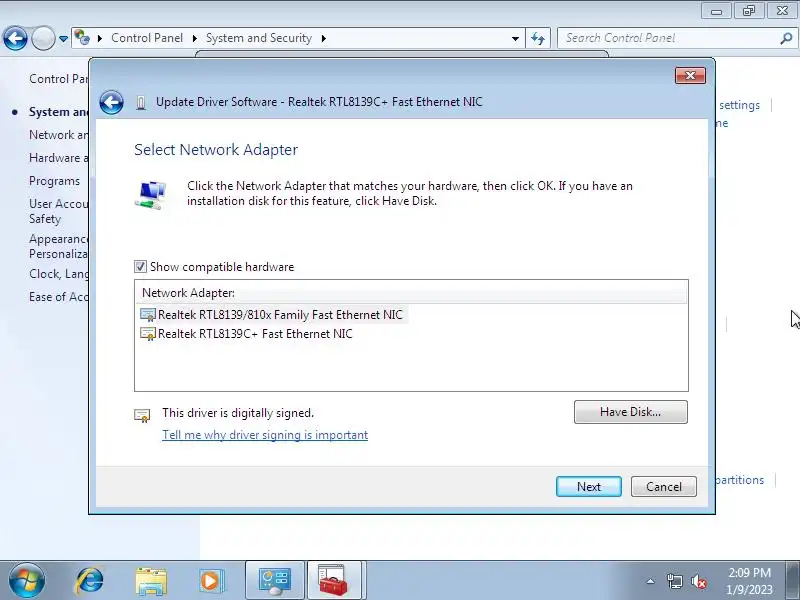Open User Accounts sidebar category
Screen dimensions: 800x600
(59, 211)
